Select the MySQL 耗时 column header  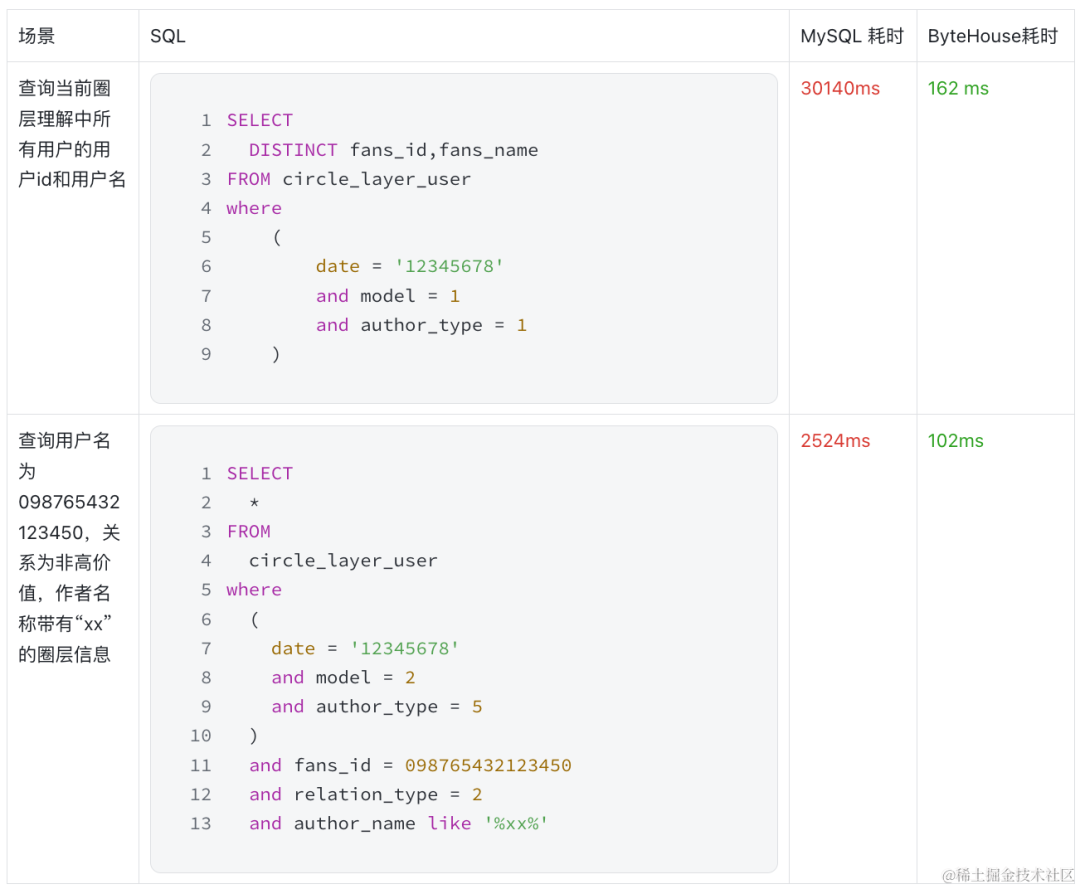pyautogui.click(x=851, y=36)
